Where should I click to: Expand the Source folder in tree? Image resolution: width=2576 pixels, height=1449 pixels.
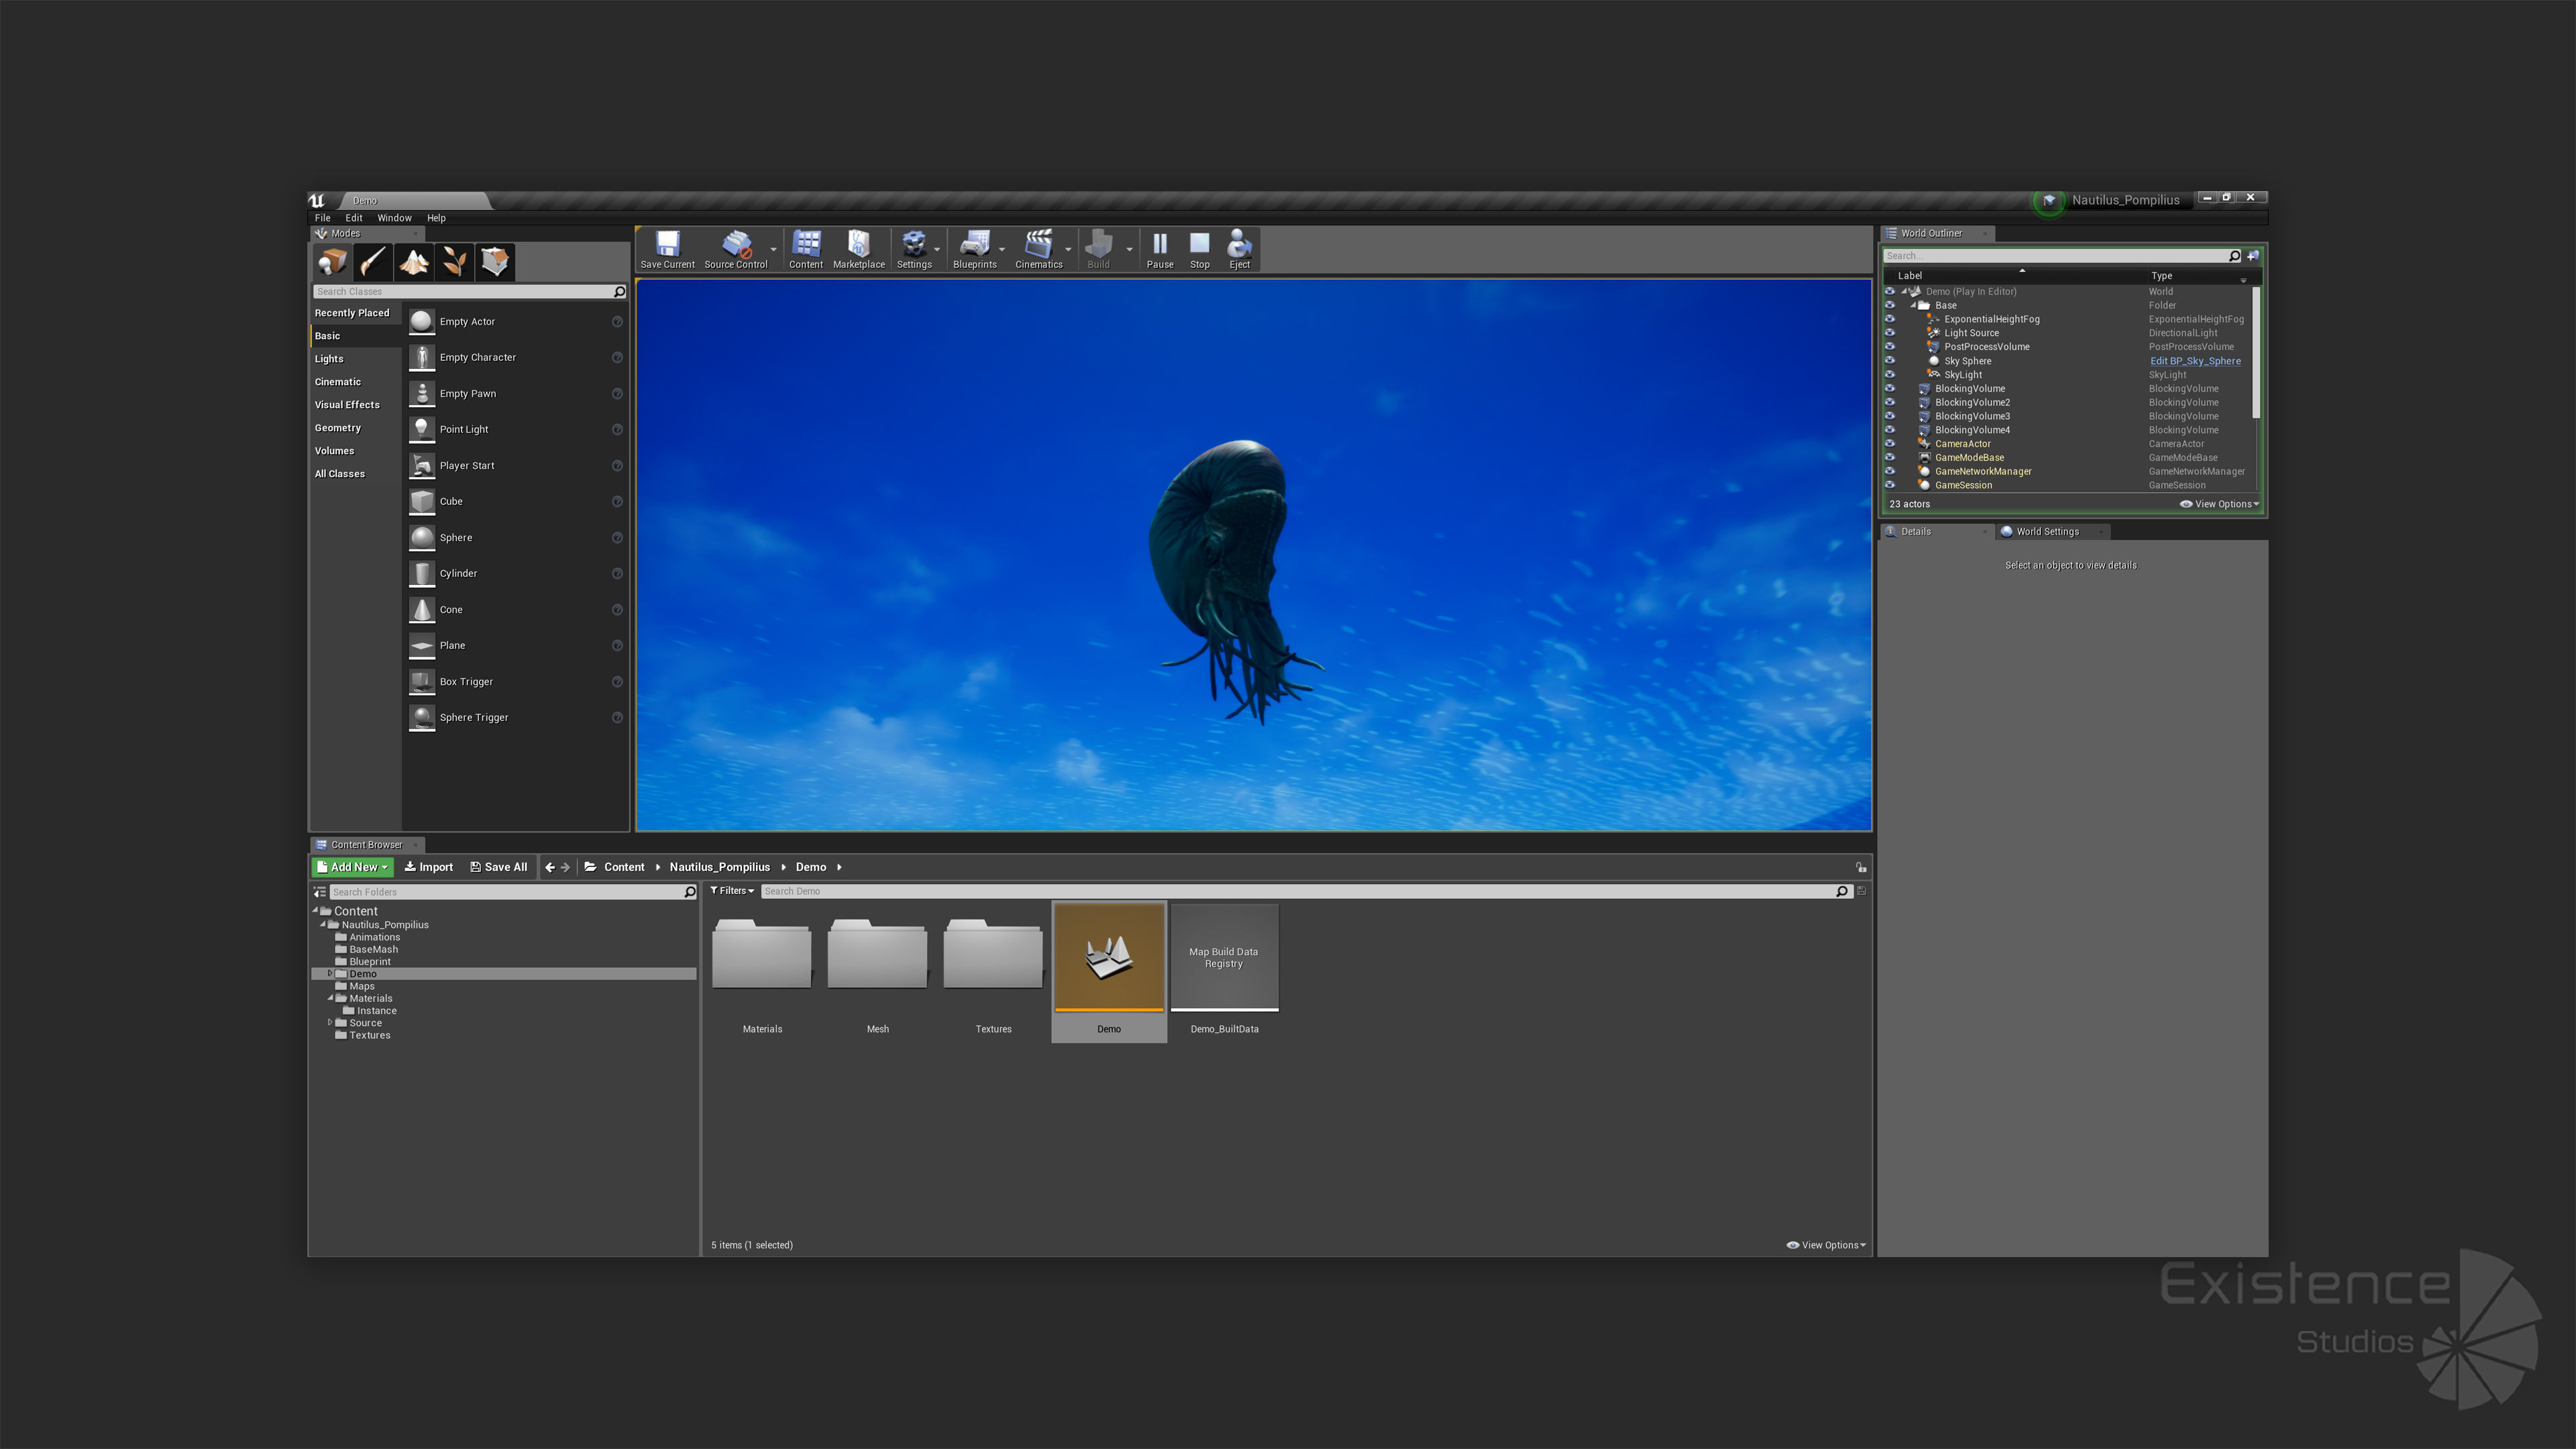click(330, 1022)
